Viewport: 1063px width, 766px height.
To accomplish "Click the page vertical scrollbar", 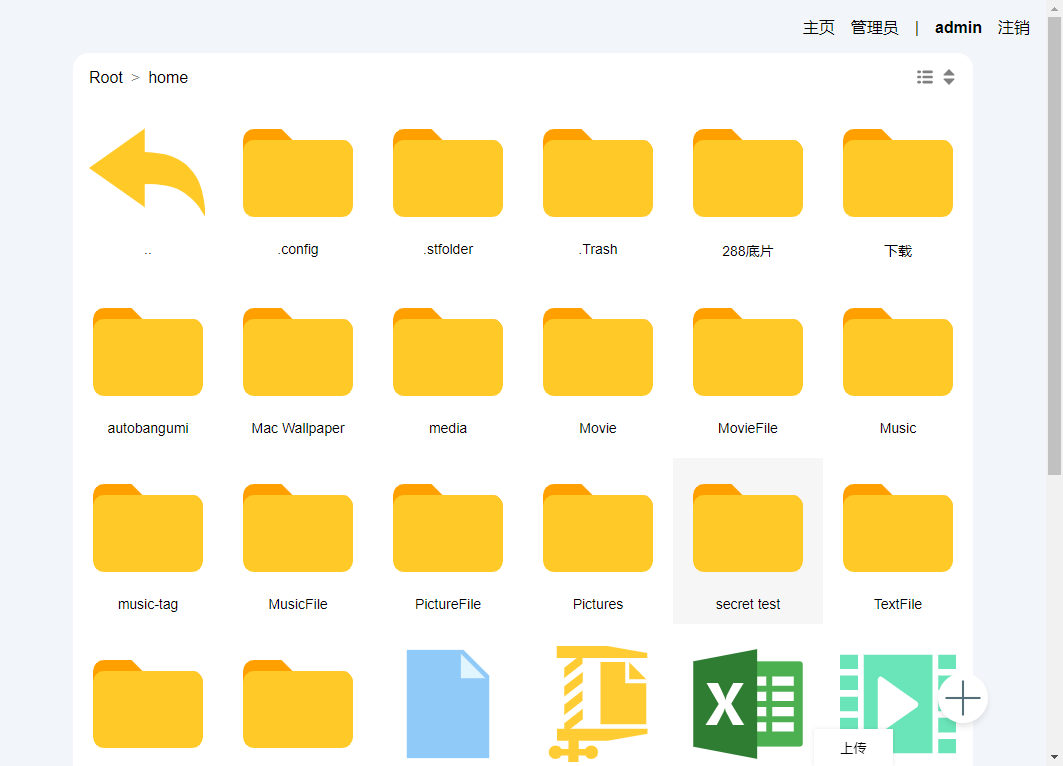I will pos(1054,246).
